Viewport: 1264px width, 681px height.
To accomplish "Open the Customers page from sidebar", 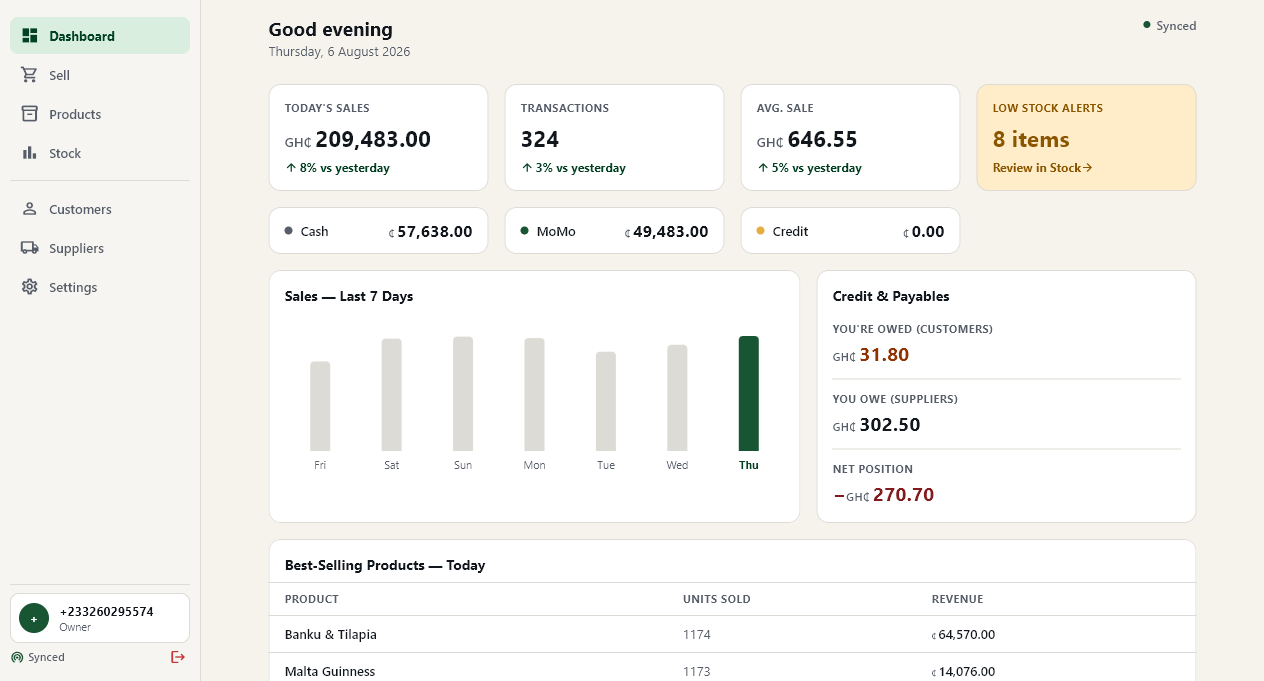I will point(100,209).
